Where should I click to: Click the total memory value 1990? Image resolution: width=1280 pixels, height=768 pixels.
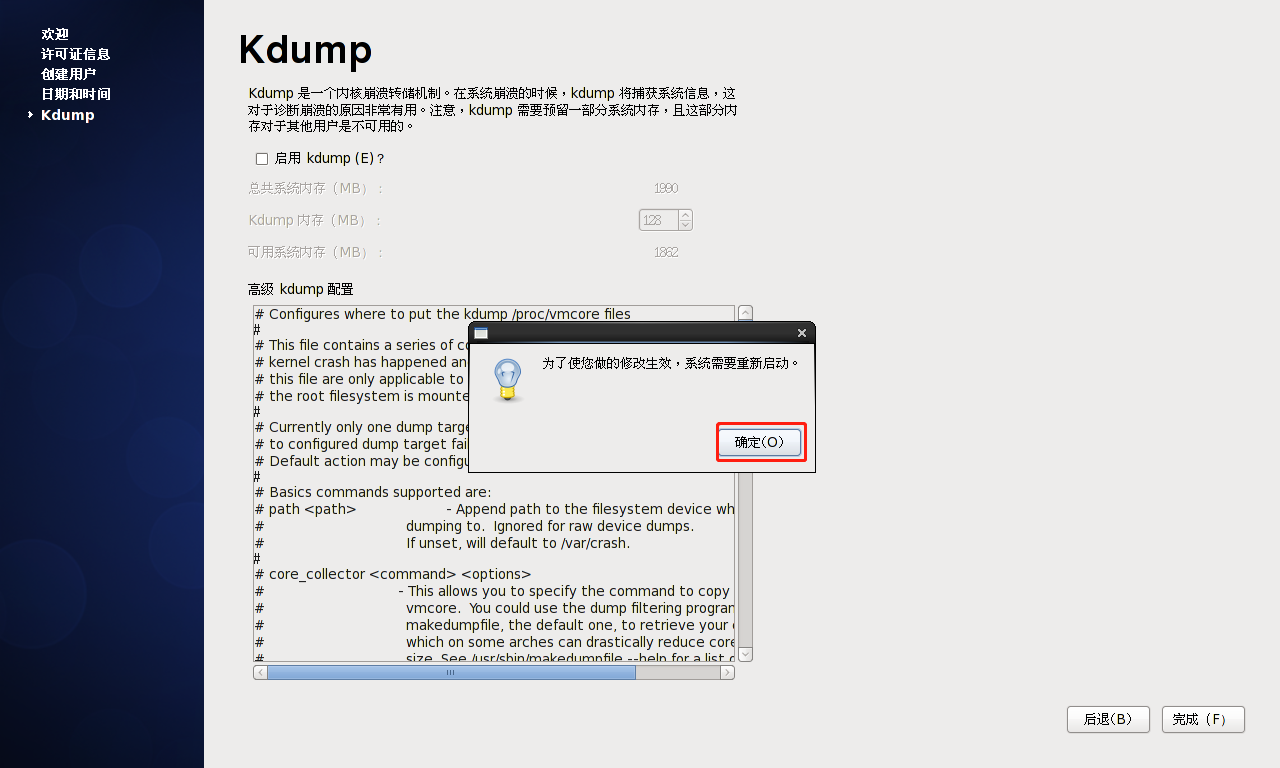(666, 188)
